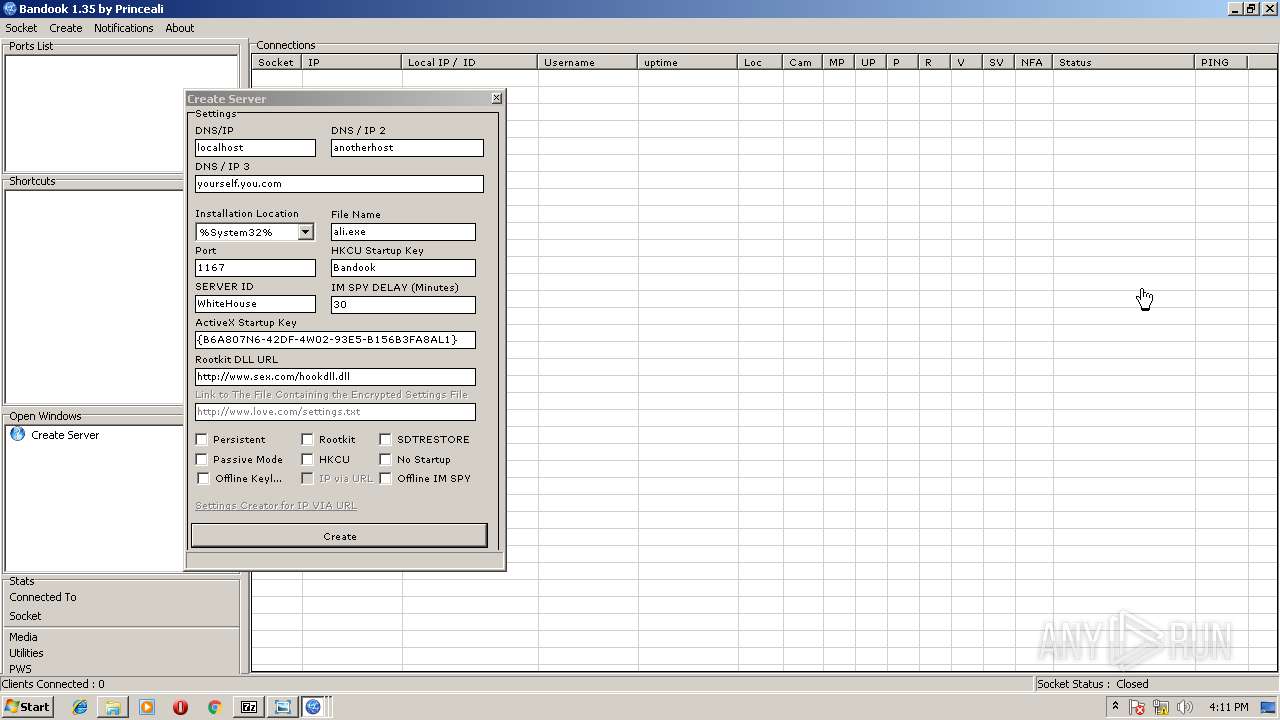
Task: Open the Media panel section
Action: (23, 637)
